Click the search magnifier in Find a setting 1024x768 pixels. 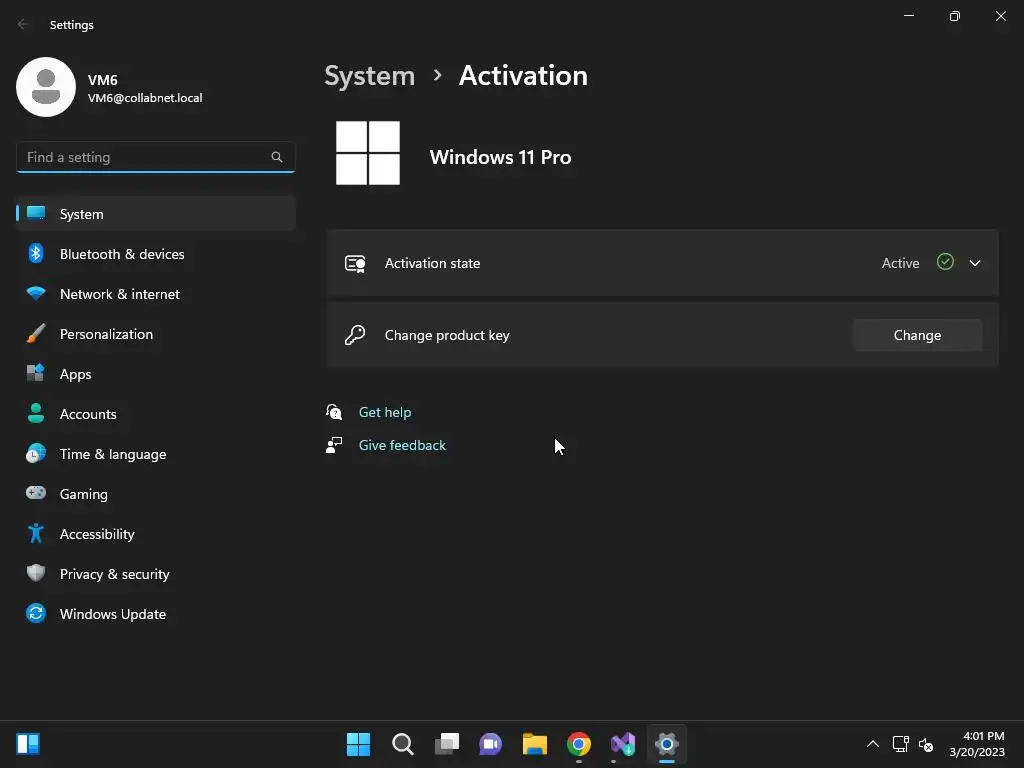277,157
